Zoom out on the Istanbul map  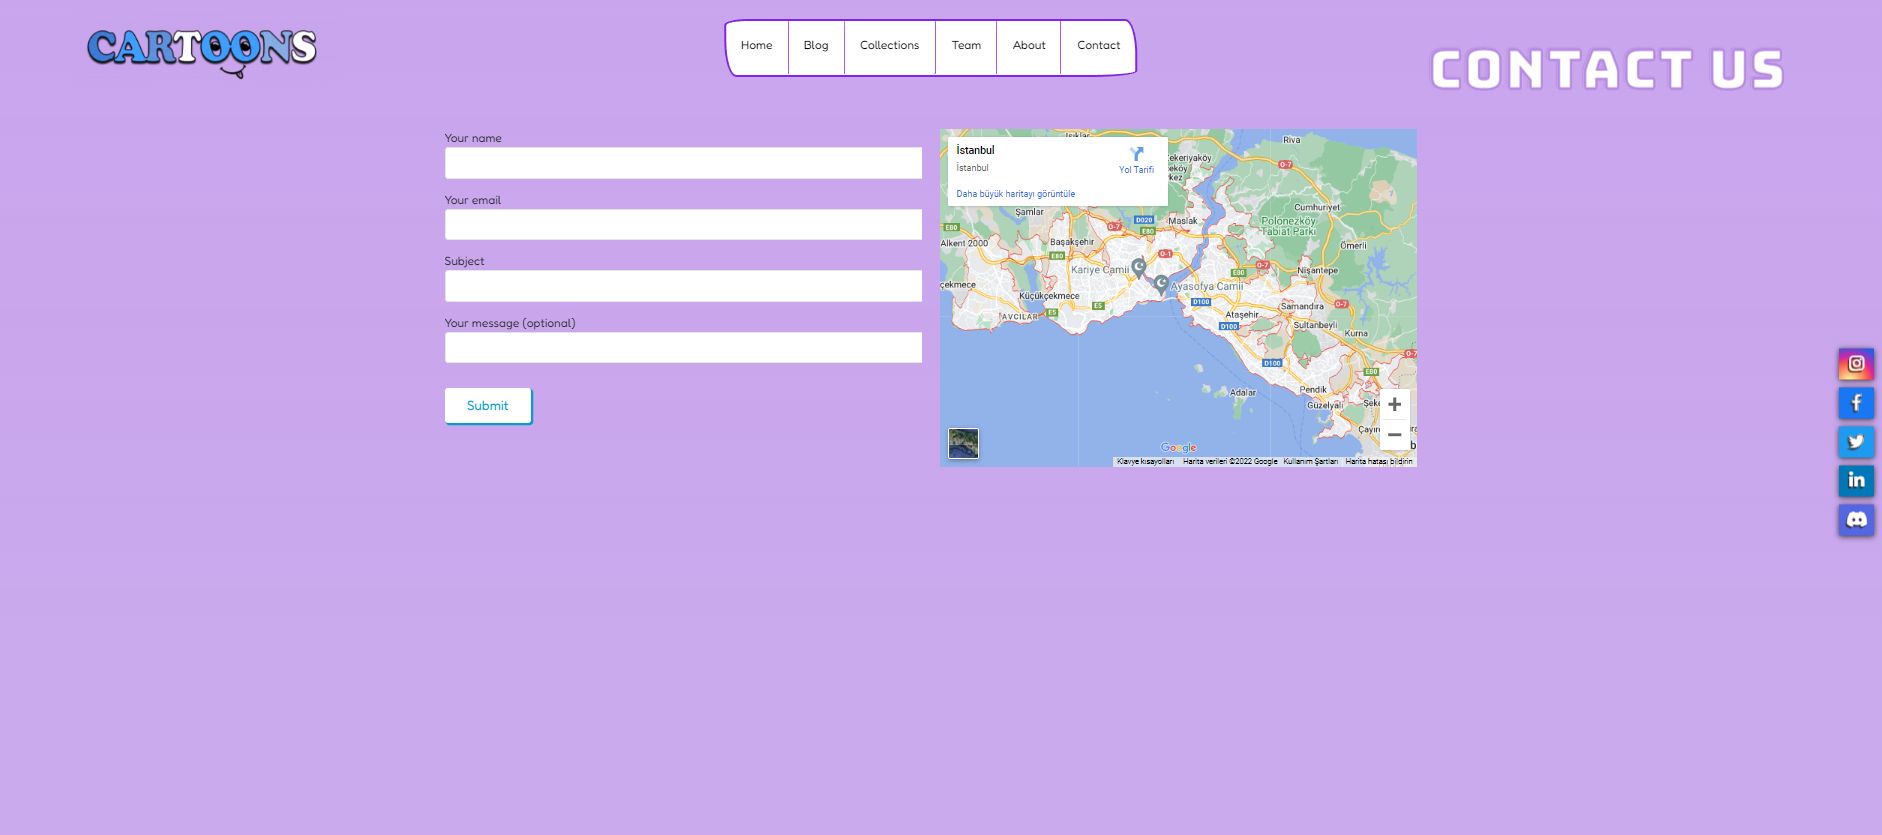[1394, 435]
